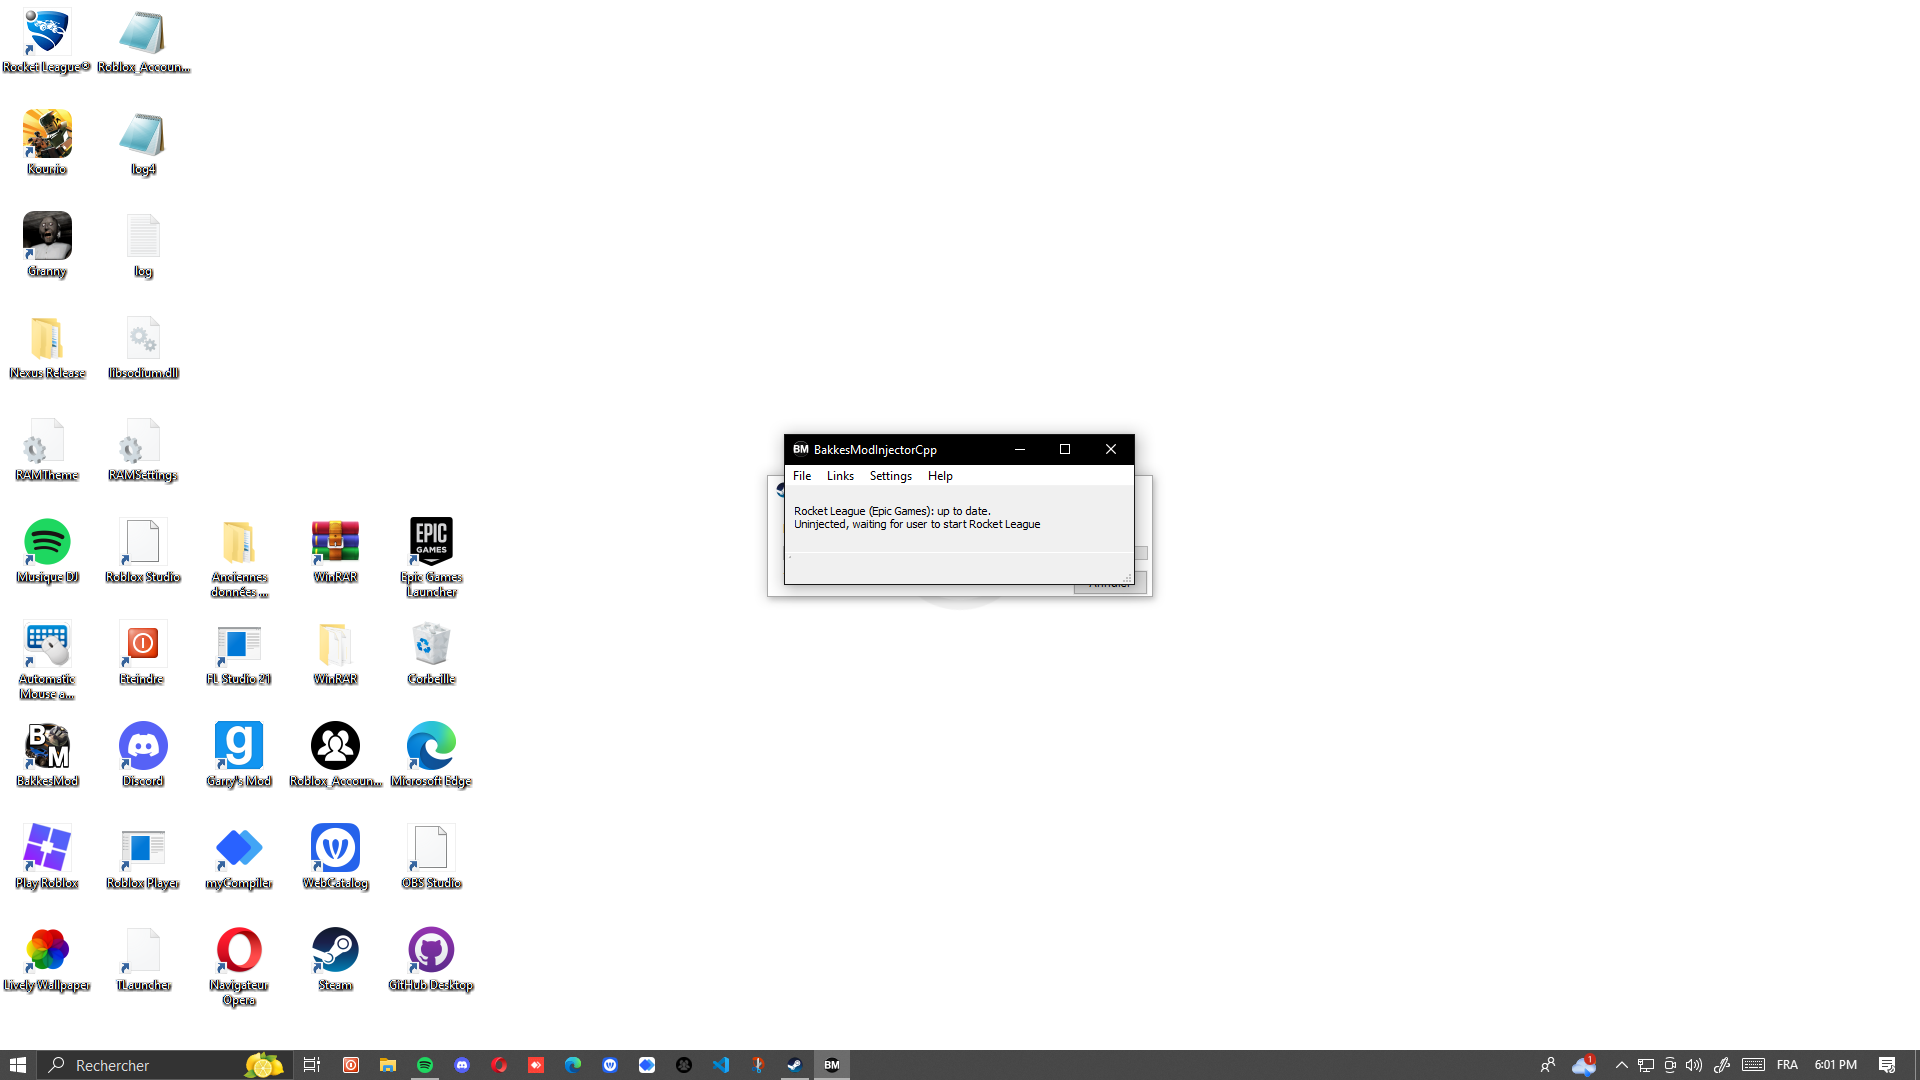The height and width of the screenshot is (1080, 1920).
Task: Select the Epic Games Launcher desktop icon
Action: tap(431, 542)
